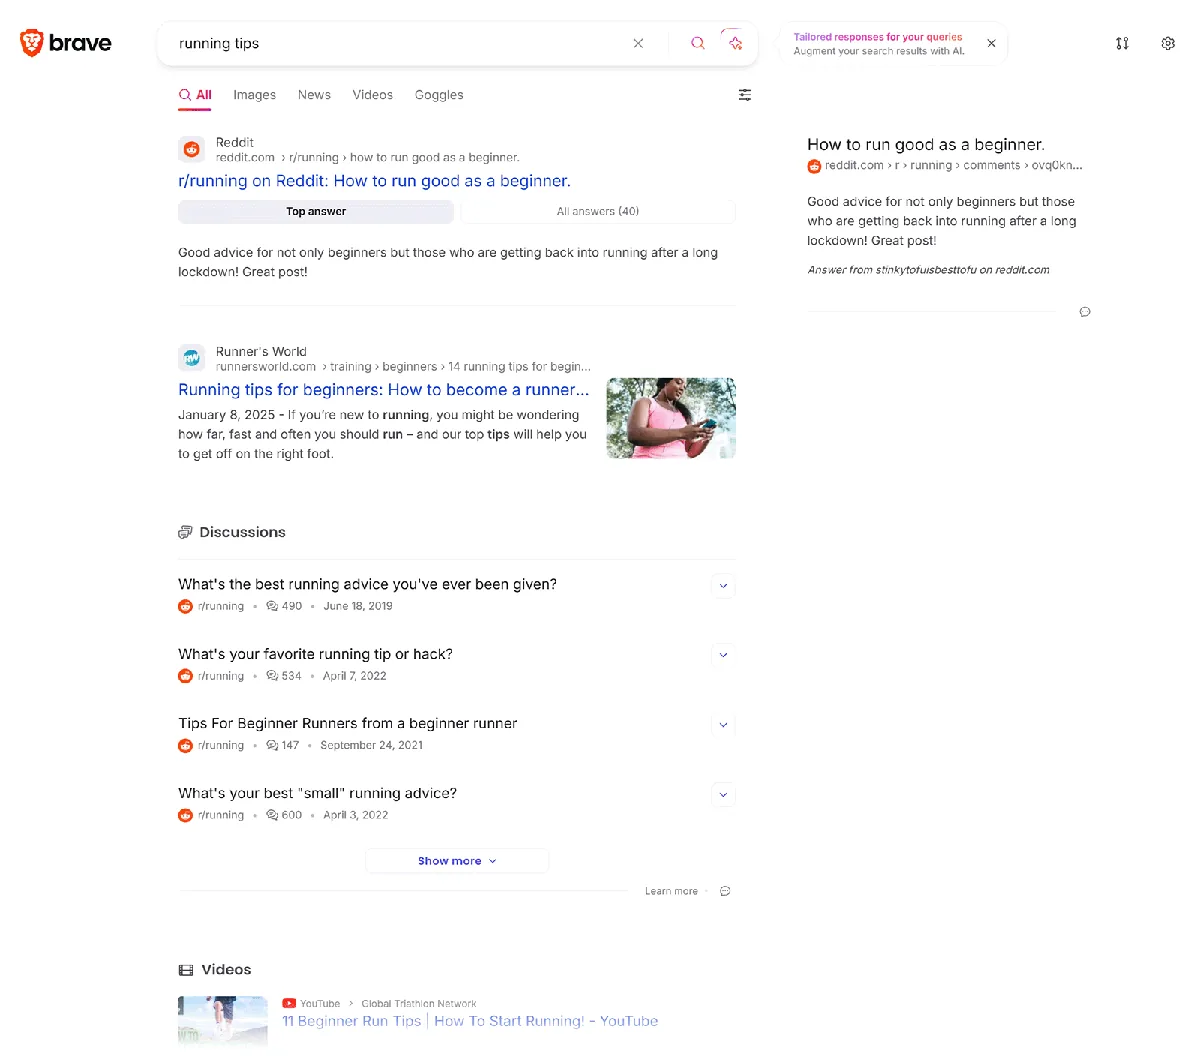The image size is (1200, 1057).
Task: Click 'Answer from stinkytofuisbesttofu on reddit.com' text
Action: (x=928, y=270)
